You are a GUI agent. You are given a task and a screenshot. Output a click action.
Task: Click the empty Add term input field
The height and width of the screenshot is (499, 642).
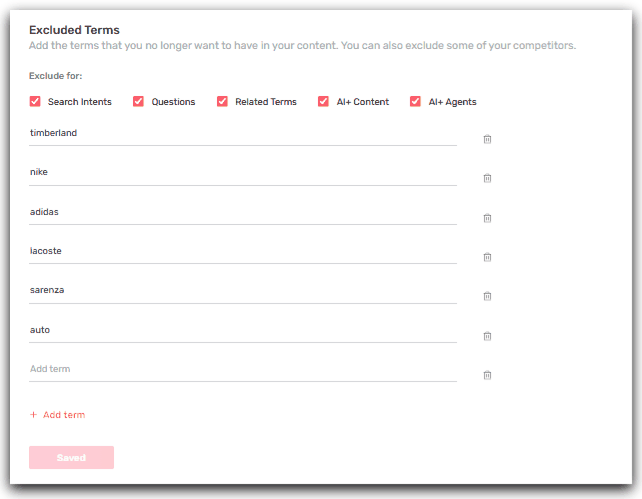[242, 369]
